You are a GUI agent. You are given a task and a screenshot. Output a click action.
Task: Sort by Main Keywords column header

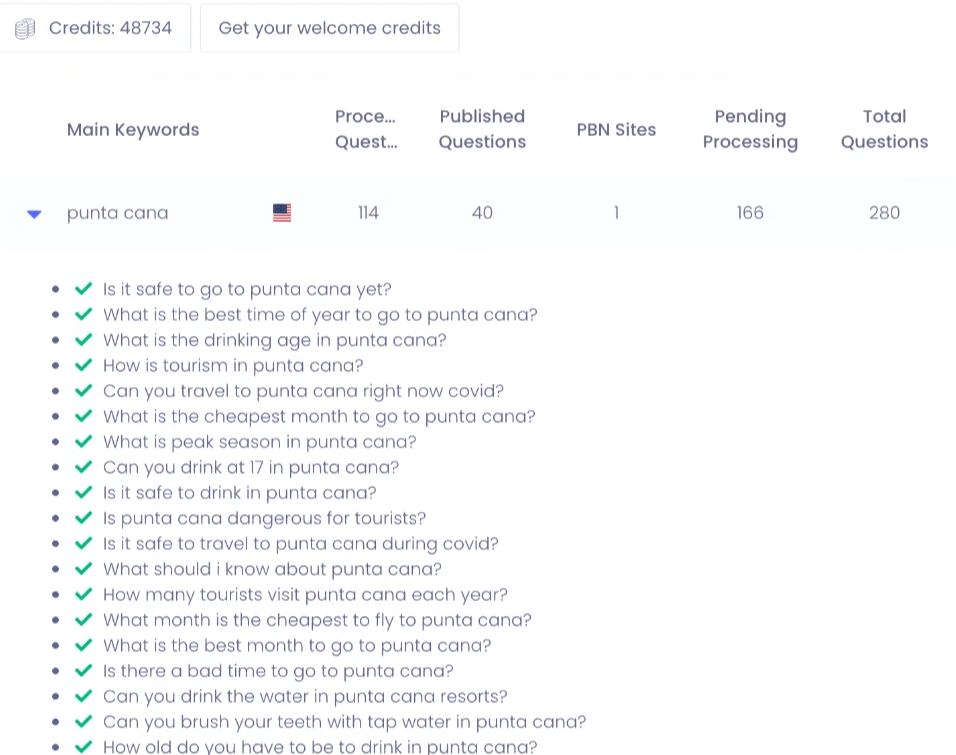coord(133,130)
